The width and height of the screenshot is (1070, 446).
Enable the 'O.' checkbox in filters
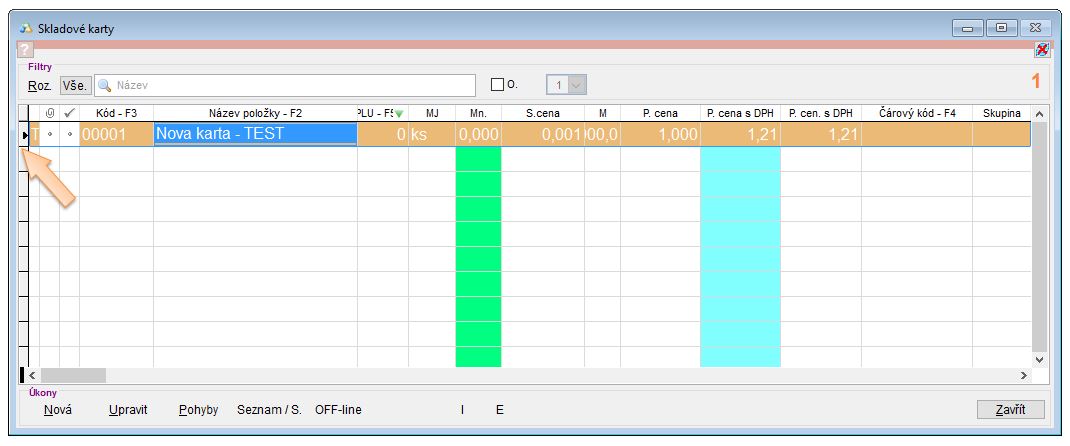point(497,85)
